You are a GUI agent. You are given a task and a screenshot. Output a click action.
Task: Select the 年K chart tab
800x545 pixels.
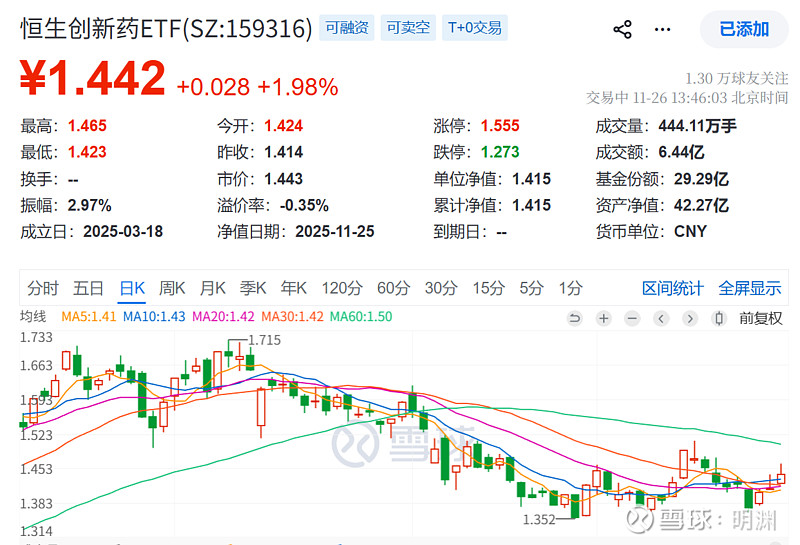pos(293,288)
